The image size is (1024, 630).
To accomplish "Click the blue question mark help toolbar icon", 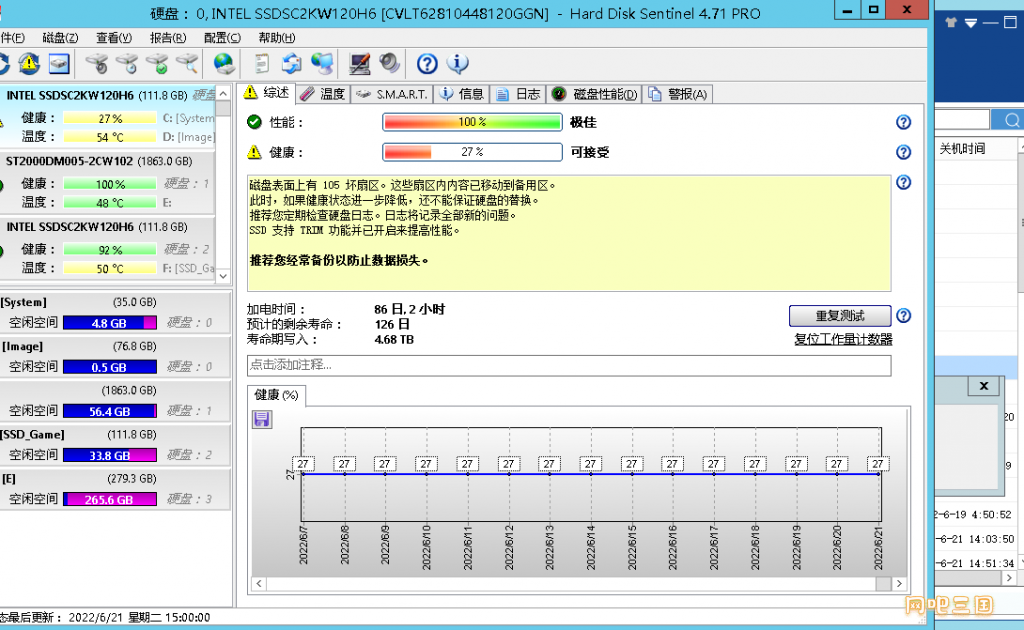I will [x=427, y=63].
